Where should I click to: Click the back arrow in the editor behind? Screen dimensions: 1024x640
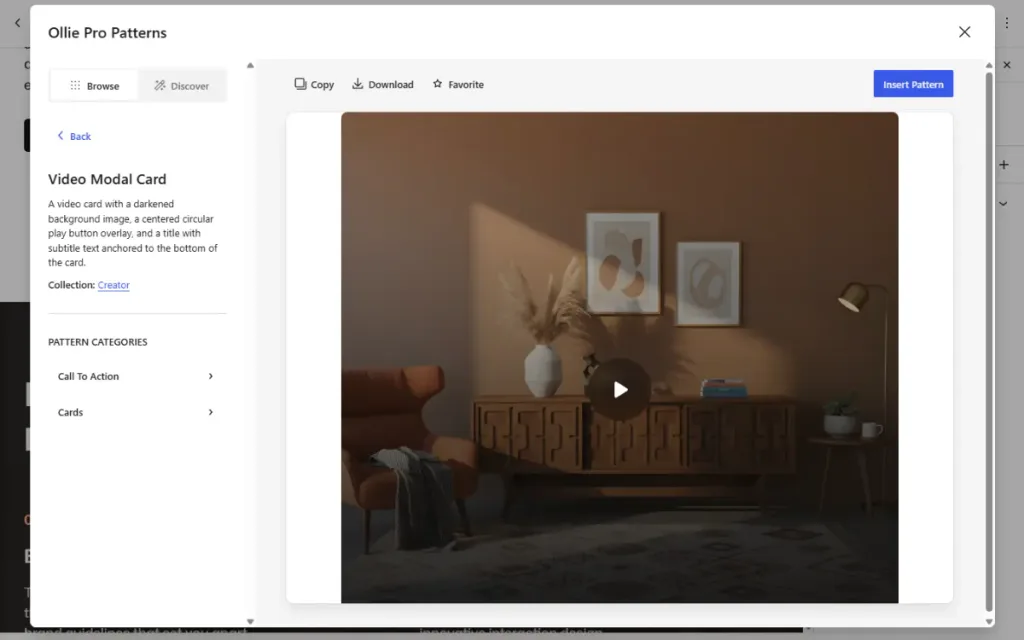[x=18, y=23]
